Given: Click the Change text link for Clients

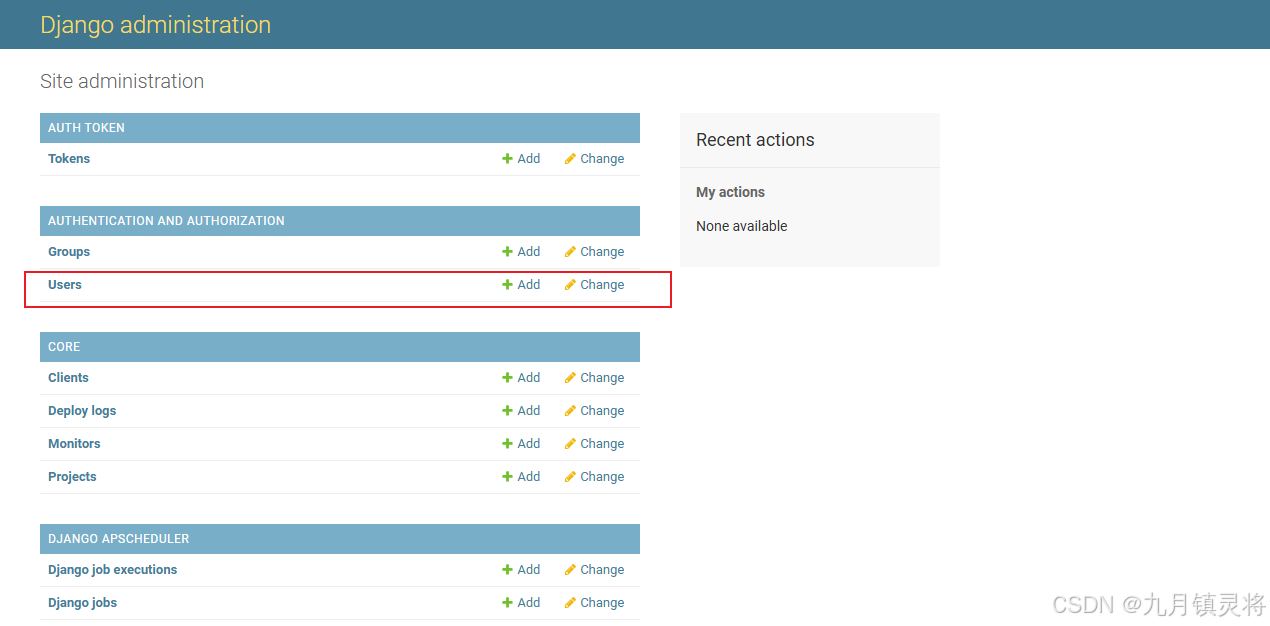Looking at the screenshot, I should tap(602, 378).
